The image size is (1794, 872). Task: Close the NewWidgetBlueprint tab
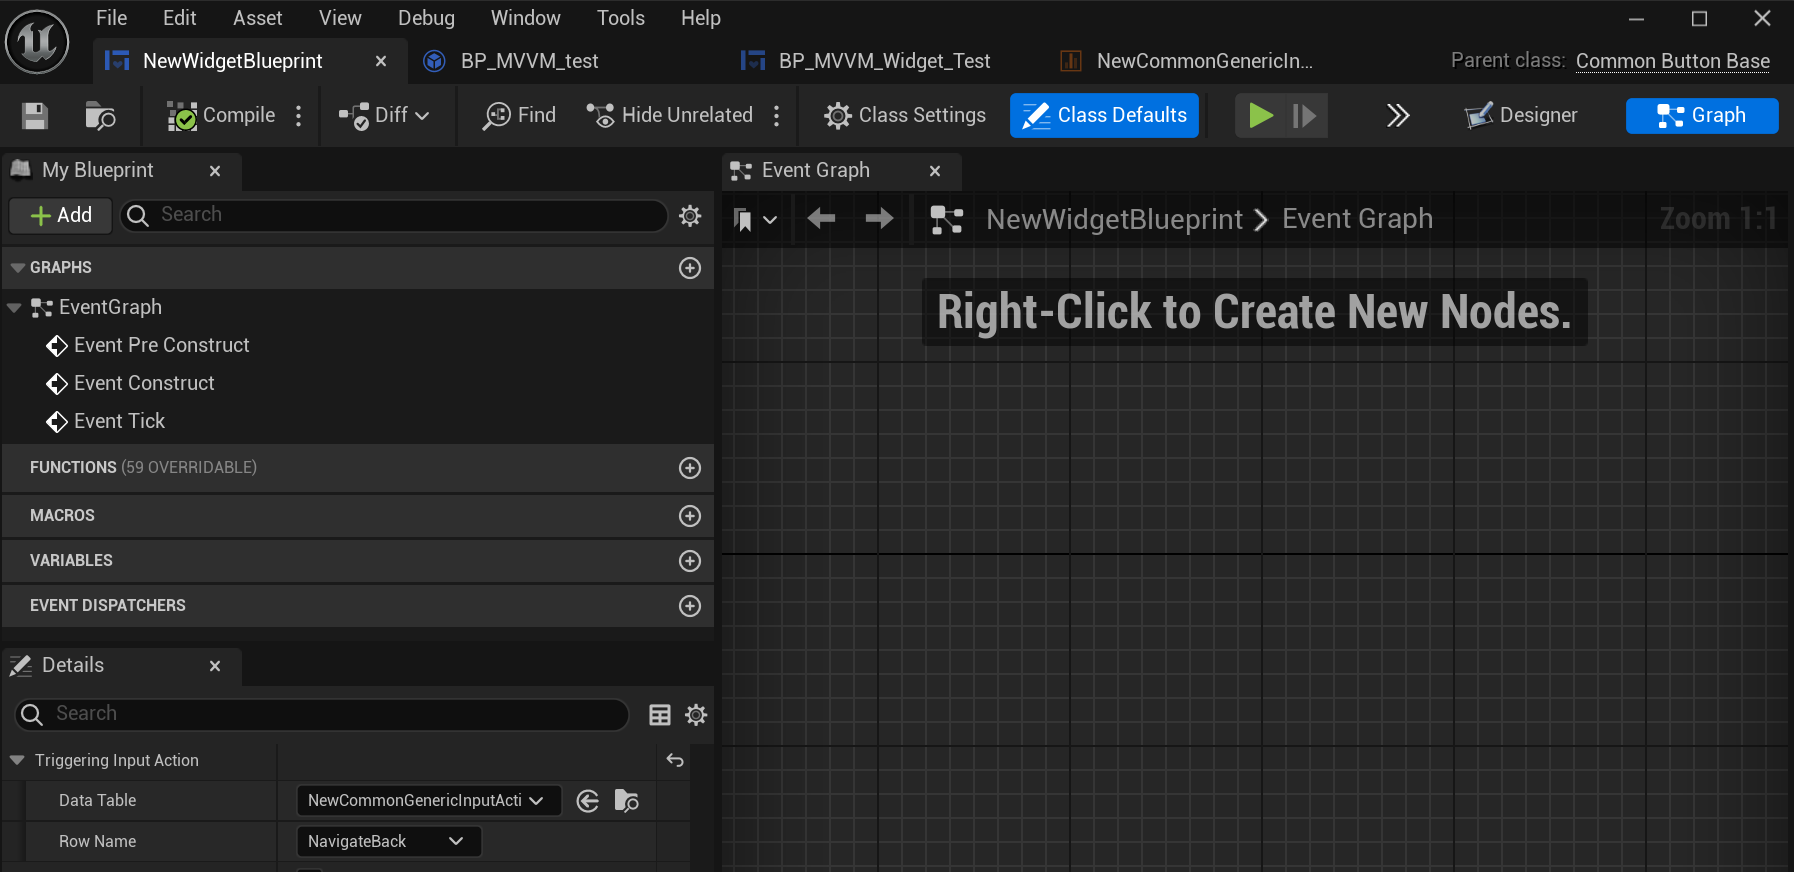381,61
